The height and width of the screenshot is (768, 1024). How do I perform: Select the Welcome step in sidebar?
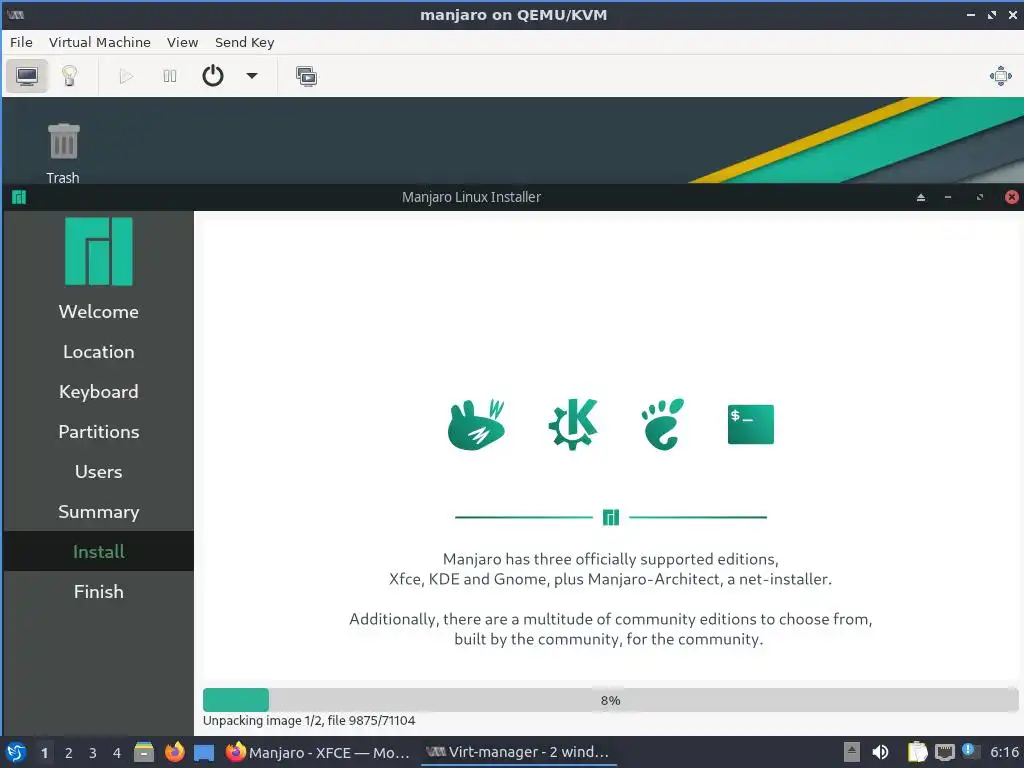click(x=99, y=312)
